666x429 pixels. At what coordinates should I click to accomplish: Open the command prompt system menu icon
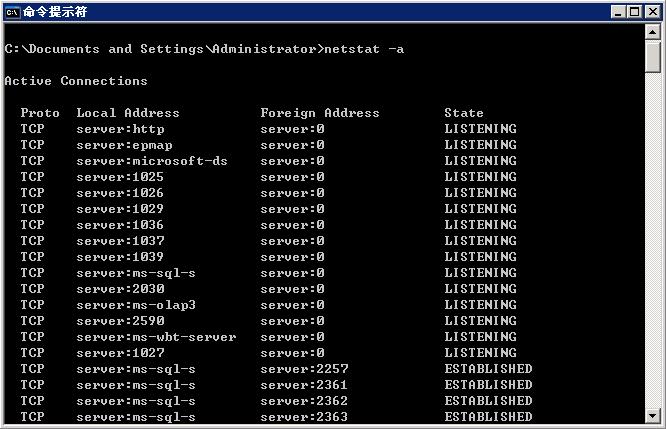tap(12, 11)
